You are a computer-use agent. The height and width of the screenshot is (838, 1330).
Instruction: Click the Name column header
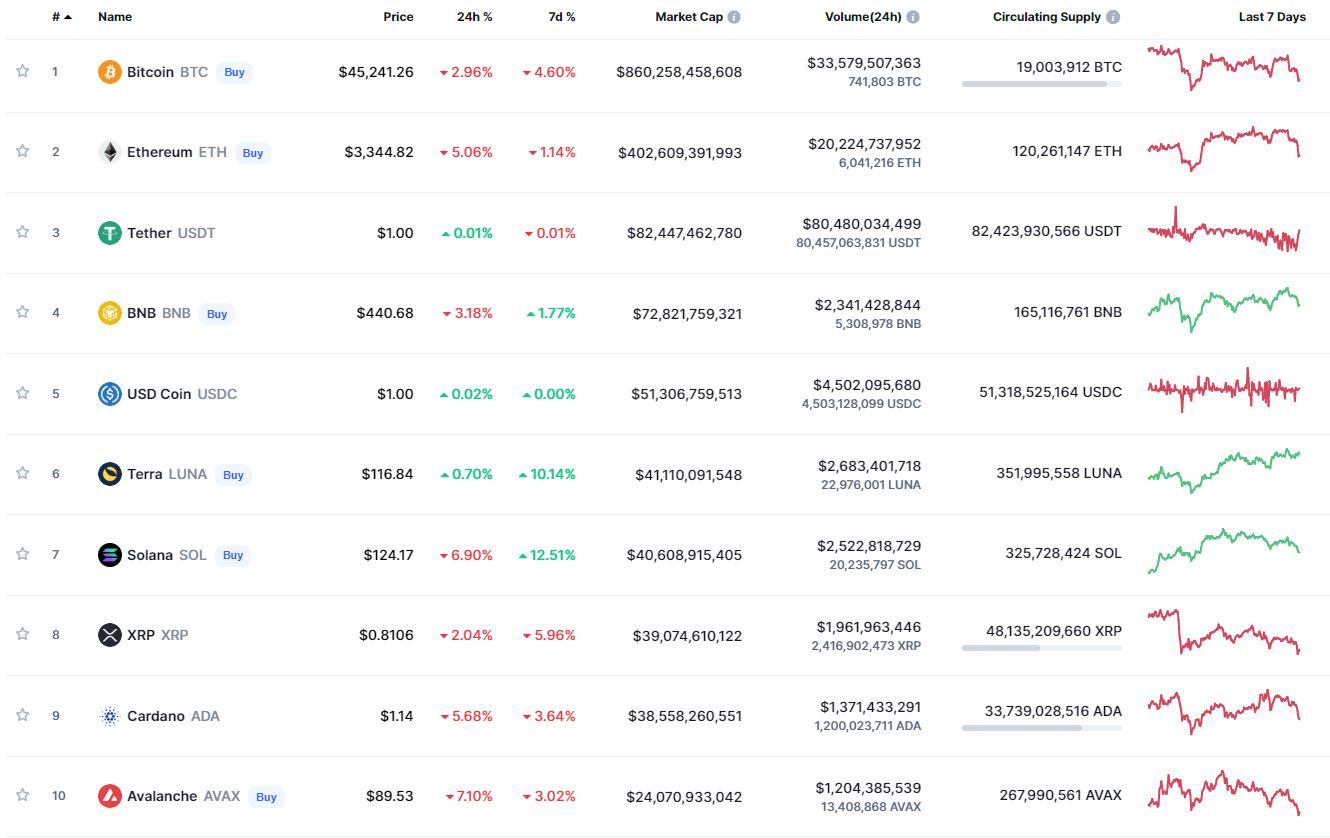115,17
